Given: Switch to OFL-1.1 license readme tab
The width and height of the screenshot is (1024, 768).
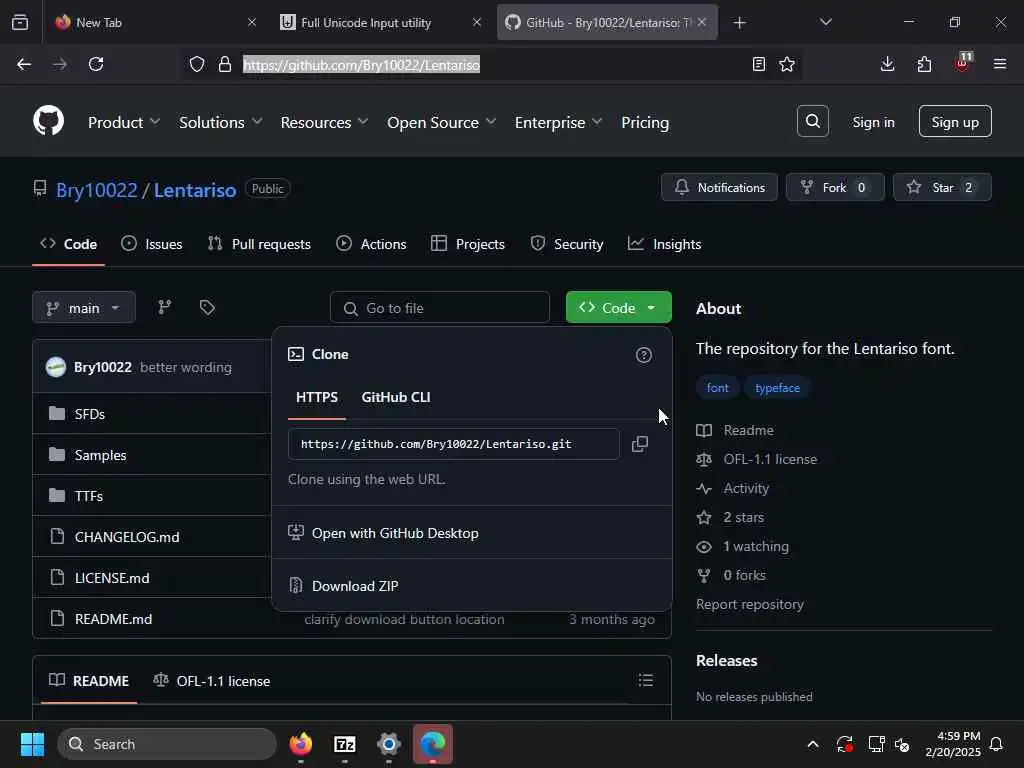Looking at the screenshot, I should (x=212, y=680).
